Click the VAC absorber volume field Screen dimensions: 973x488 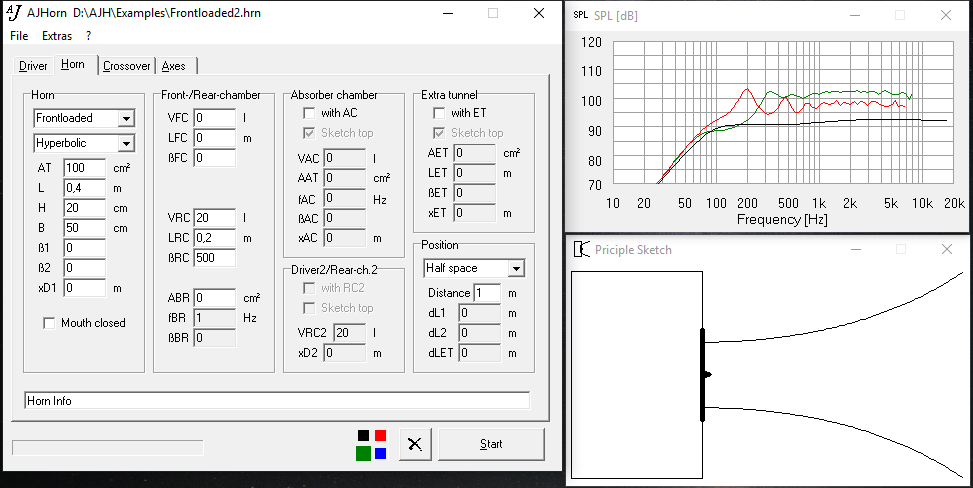click(x=345, y=158)
